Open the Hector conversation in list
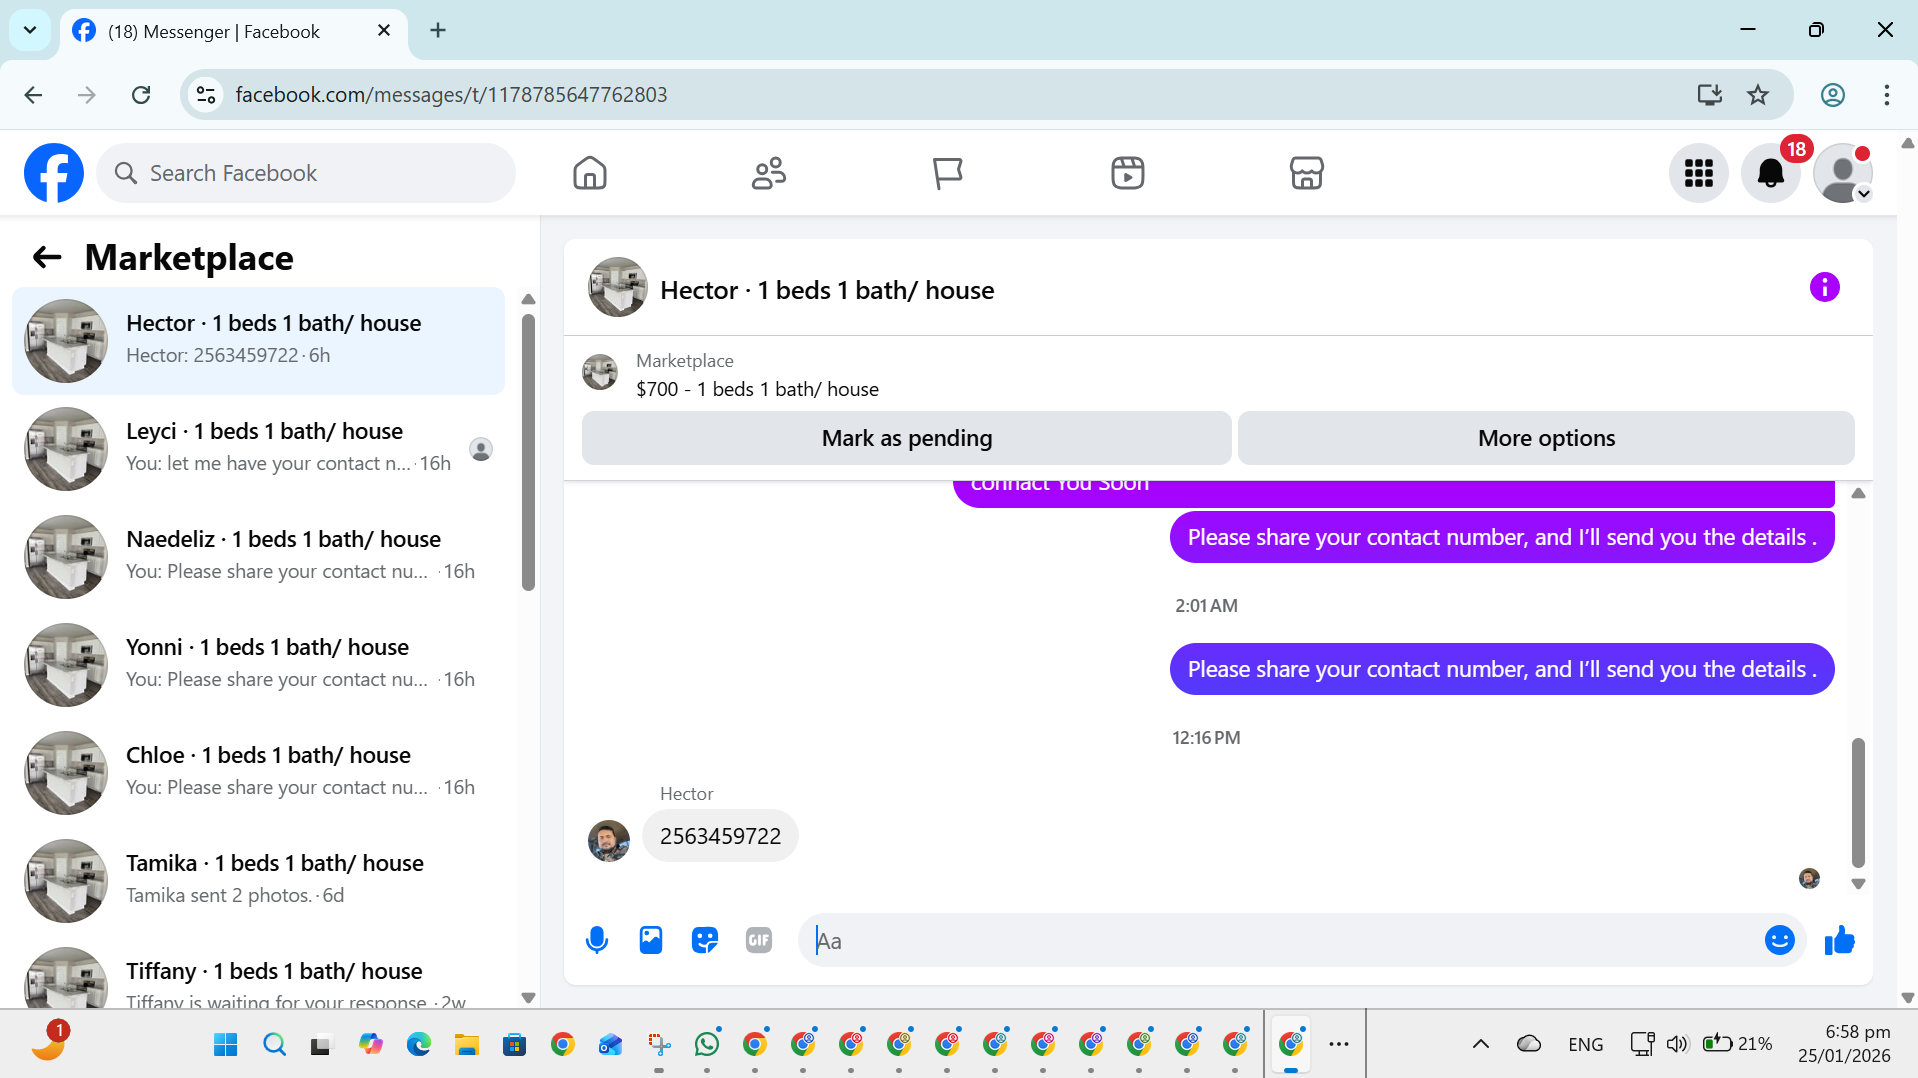The width and height of the screenshot is (1918, 1078). click(x=258, y=340)
